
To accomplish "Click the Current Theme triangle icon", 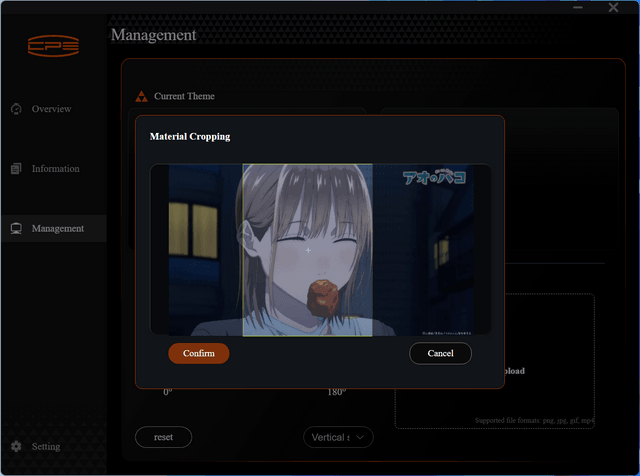I will point(141,96).
